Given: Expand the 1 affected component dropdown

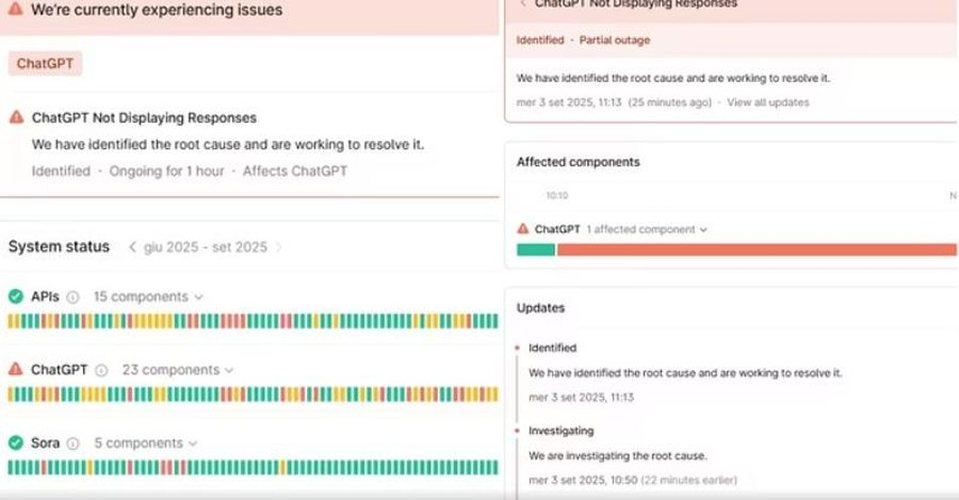Looking at the screenshot, I should click(x=647, y=229).
